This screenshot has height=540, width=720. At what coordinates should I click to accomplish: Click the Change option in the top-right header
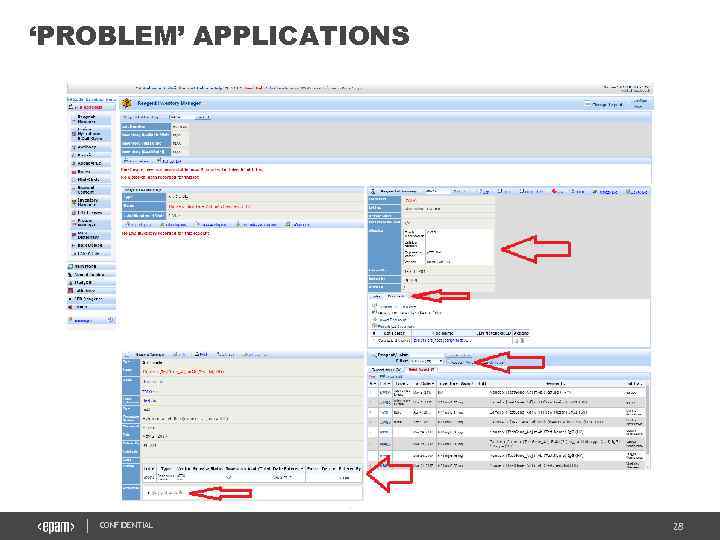pyautogui.click(x=604, y=105)
